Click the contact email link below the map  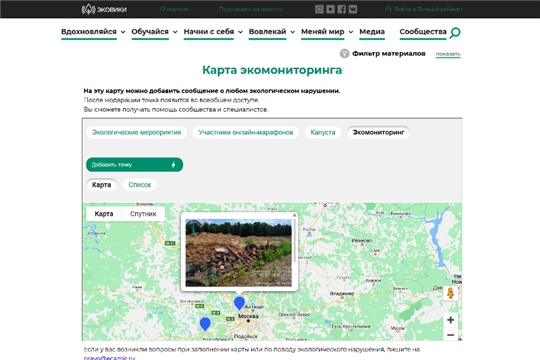pos(109,358)
